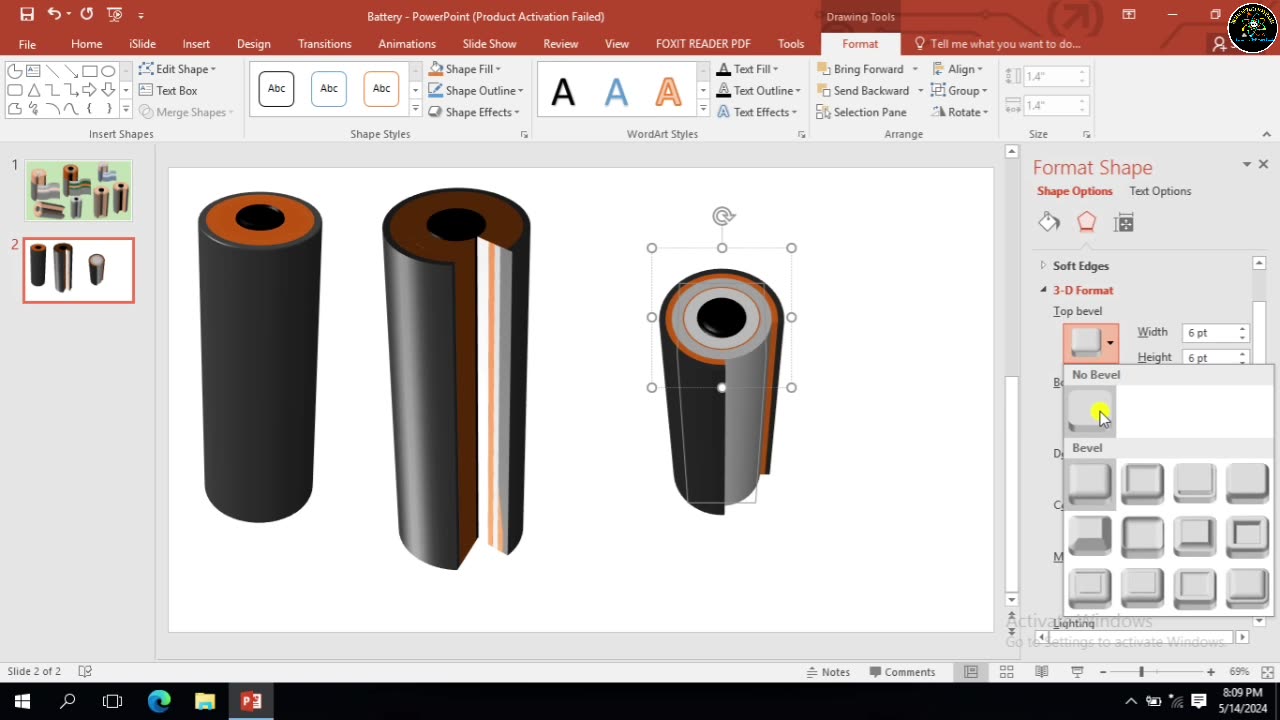
Task: Click the zoom slider handle
Action: click(1141, 672)
